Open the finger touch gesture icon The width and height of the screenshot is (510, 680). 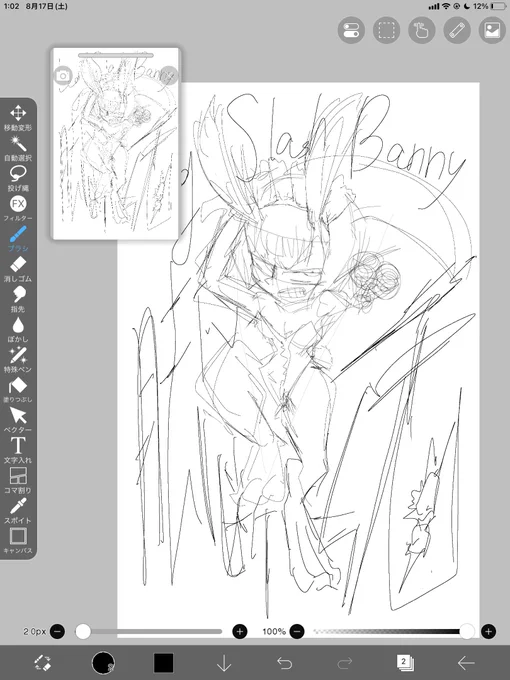point(422,30)
